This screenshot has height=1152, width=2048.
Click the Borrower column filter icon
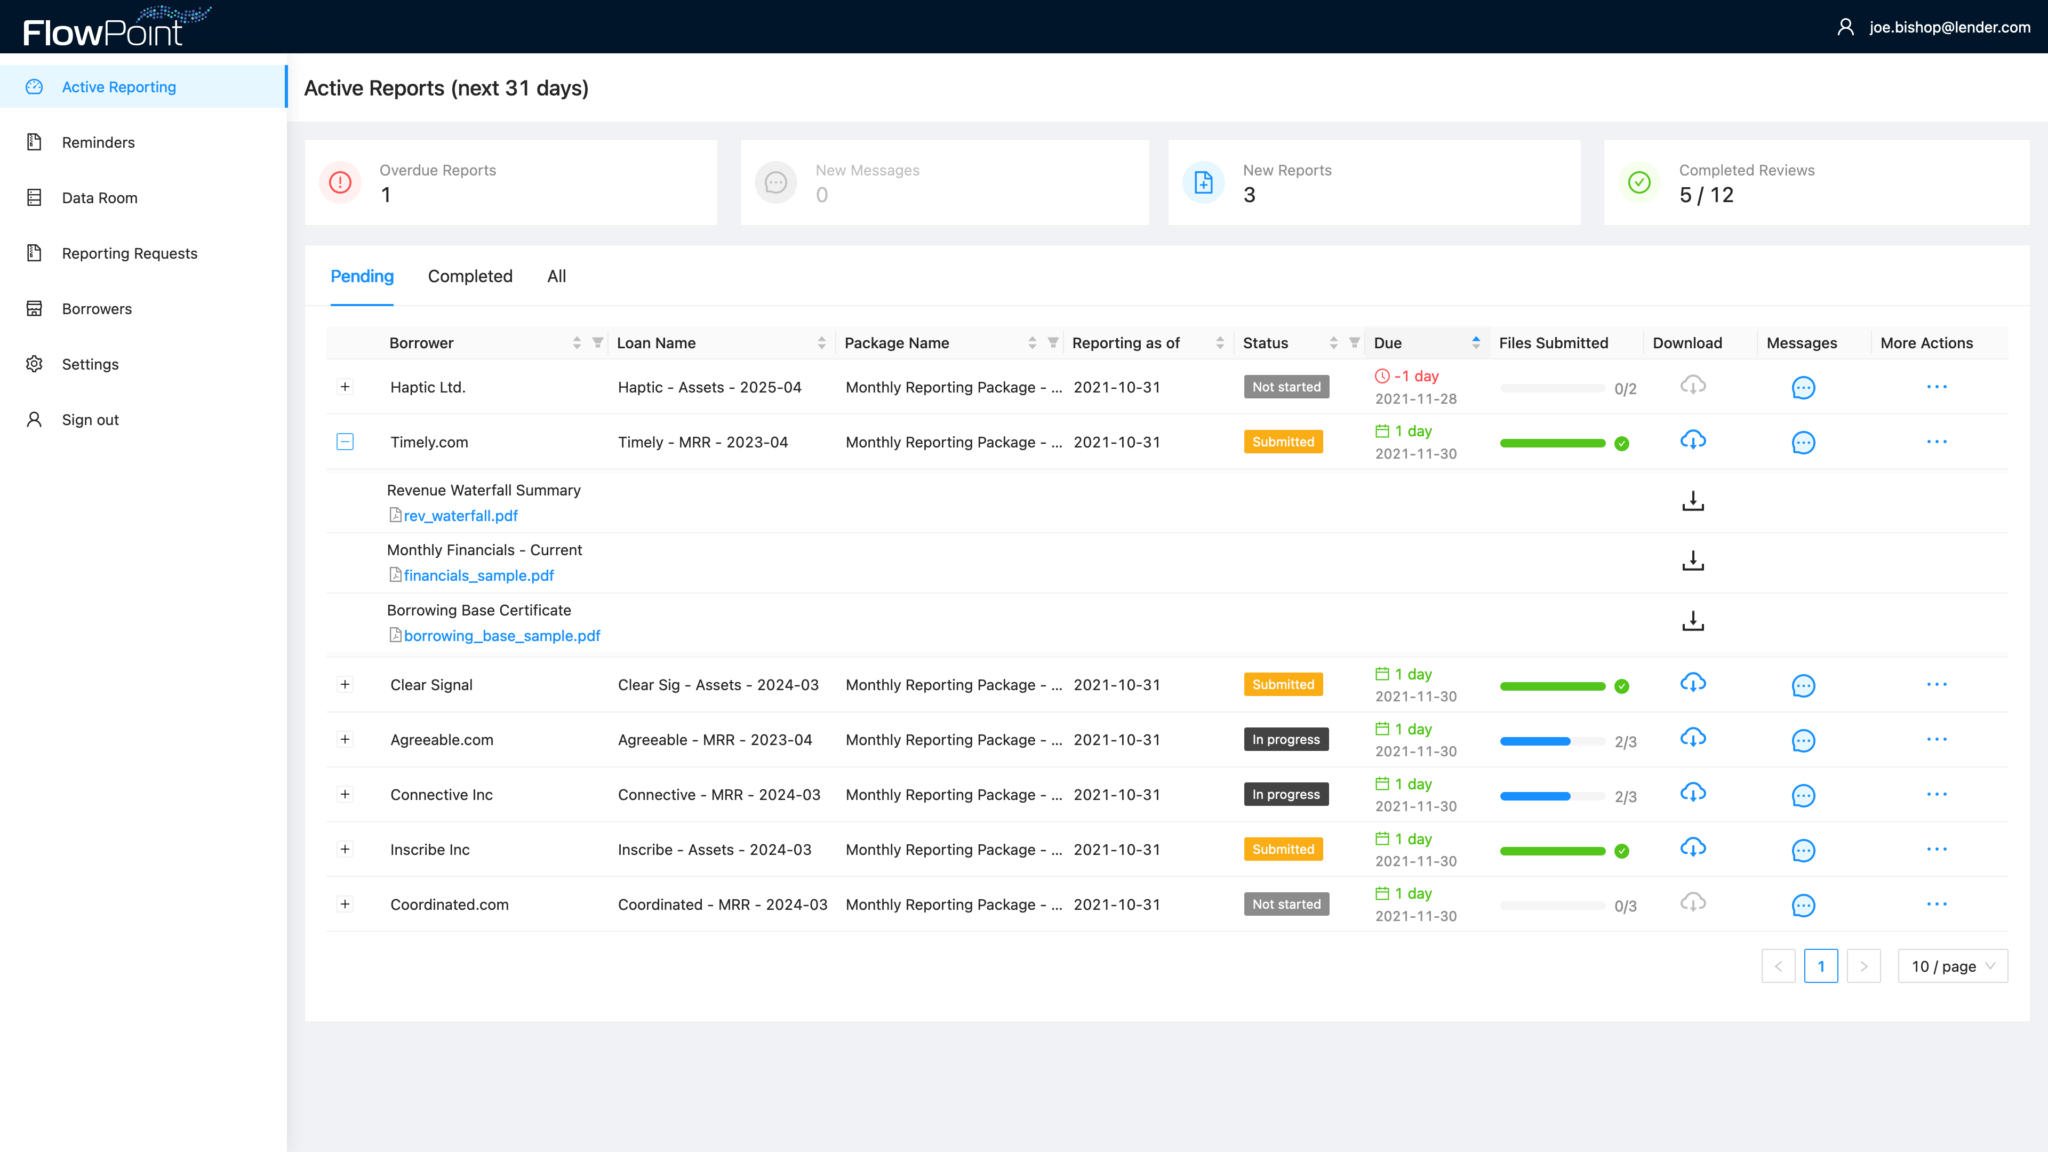tap(597, 343)
